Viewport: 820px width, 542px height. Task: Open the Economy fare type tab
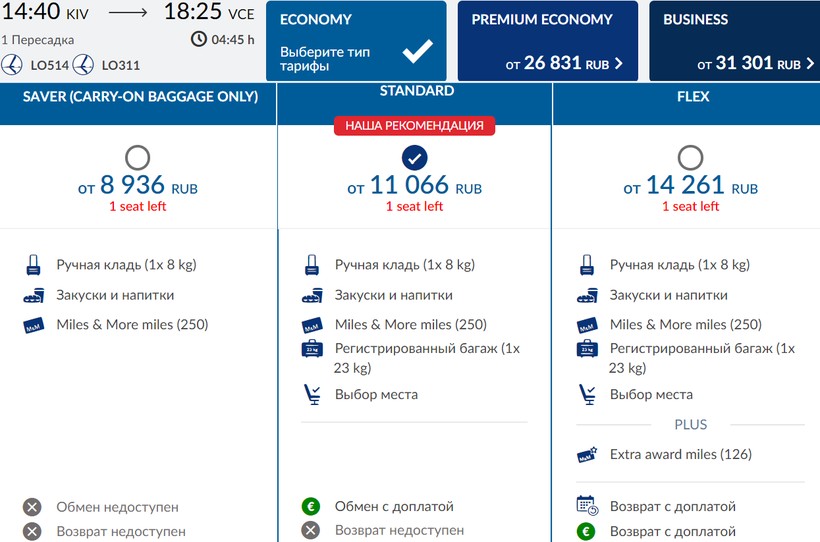click(355, 41)
